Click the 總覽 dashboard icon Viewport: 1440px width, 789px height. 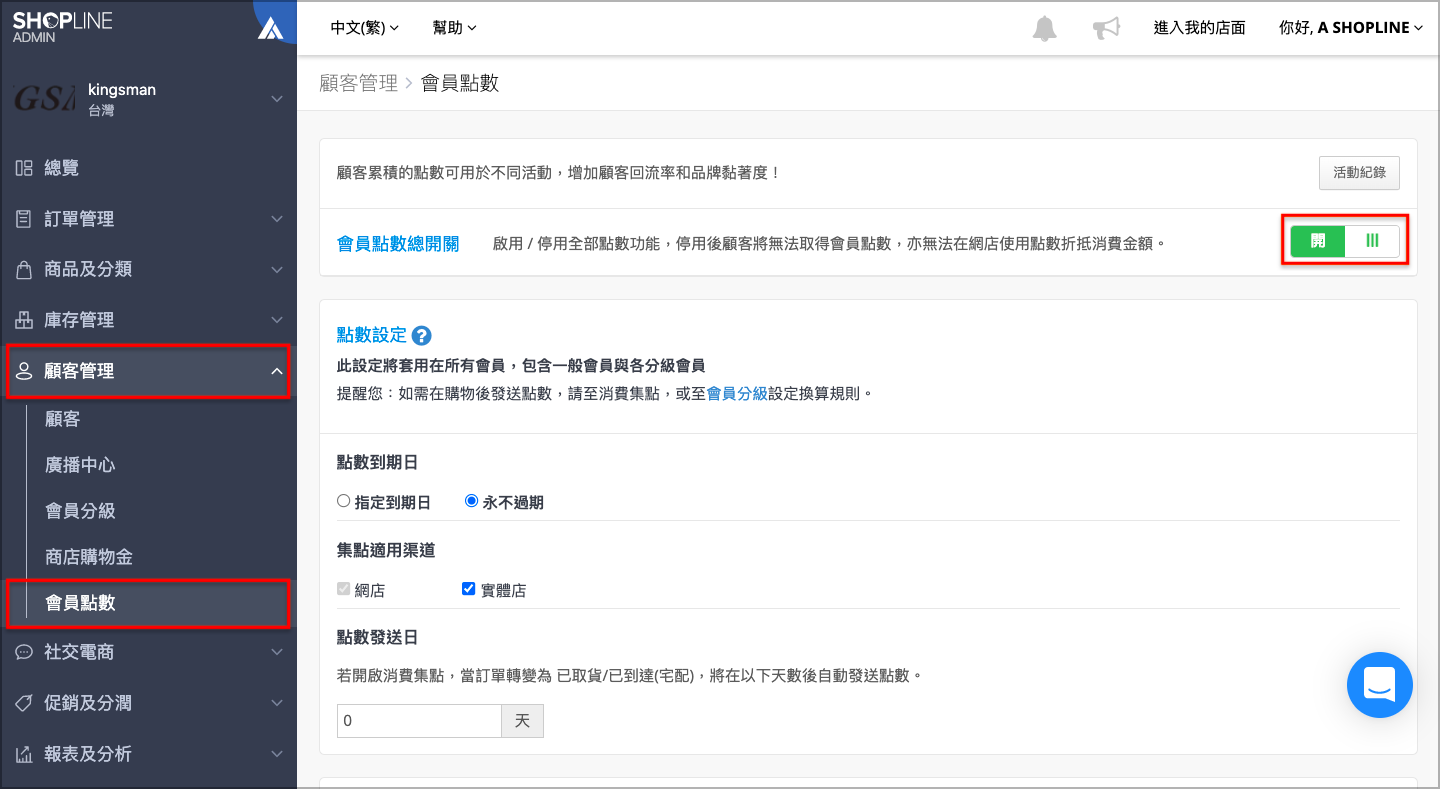[24, 168]
